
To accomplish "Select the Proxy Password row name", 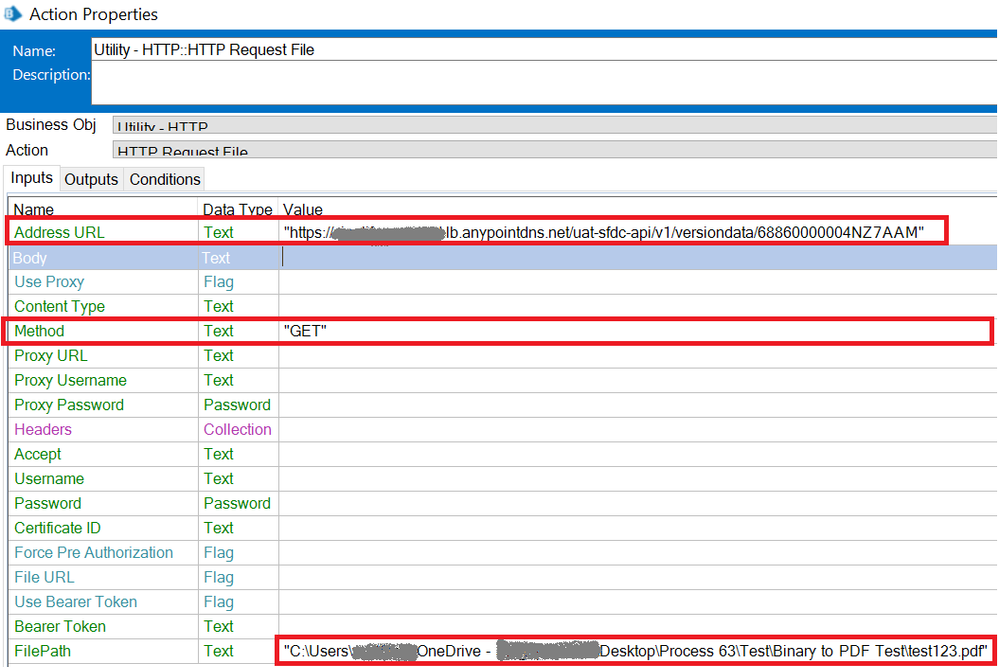I will [x=69, y=405].
